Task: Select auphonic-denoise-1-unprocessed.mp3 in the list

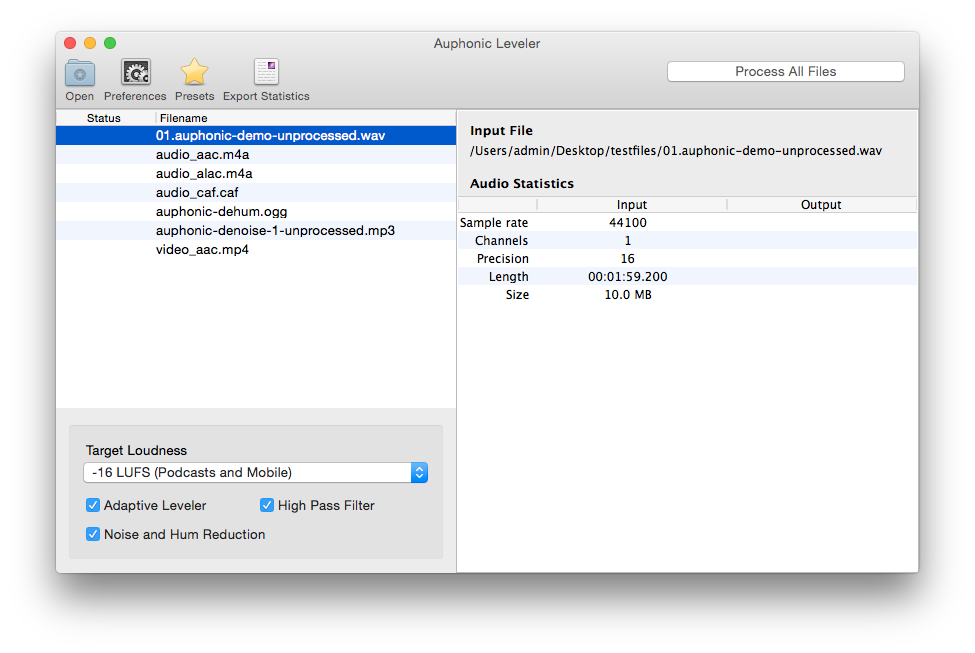Action: 256,231
